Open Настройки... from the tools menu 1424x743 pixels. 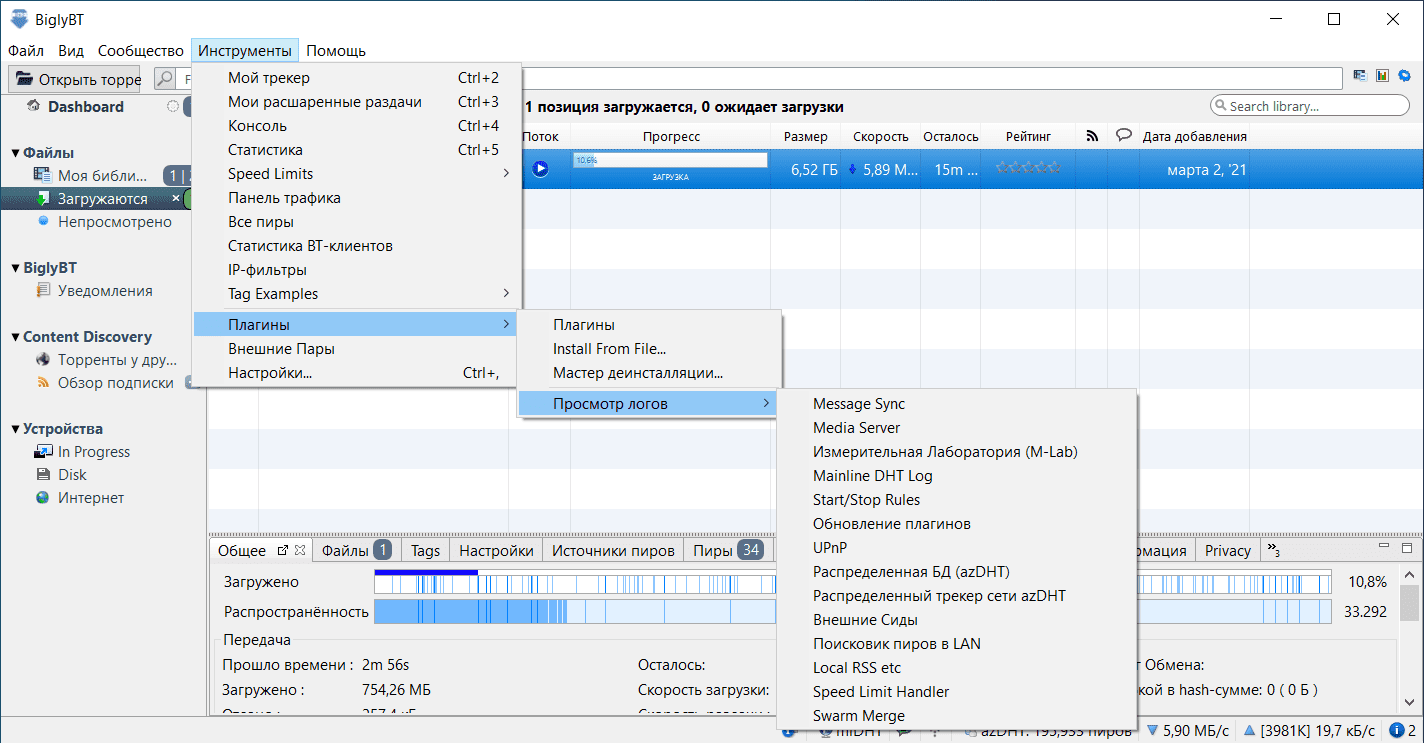point(357,373)
